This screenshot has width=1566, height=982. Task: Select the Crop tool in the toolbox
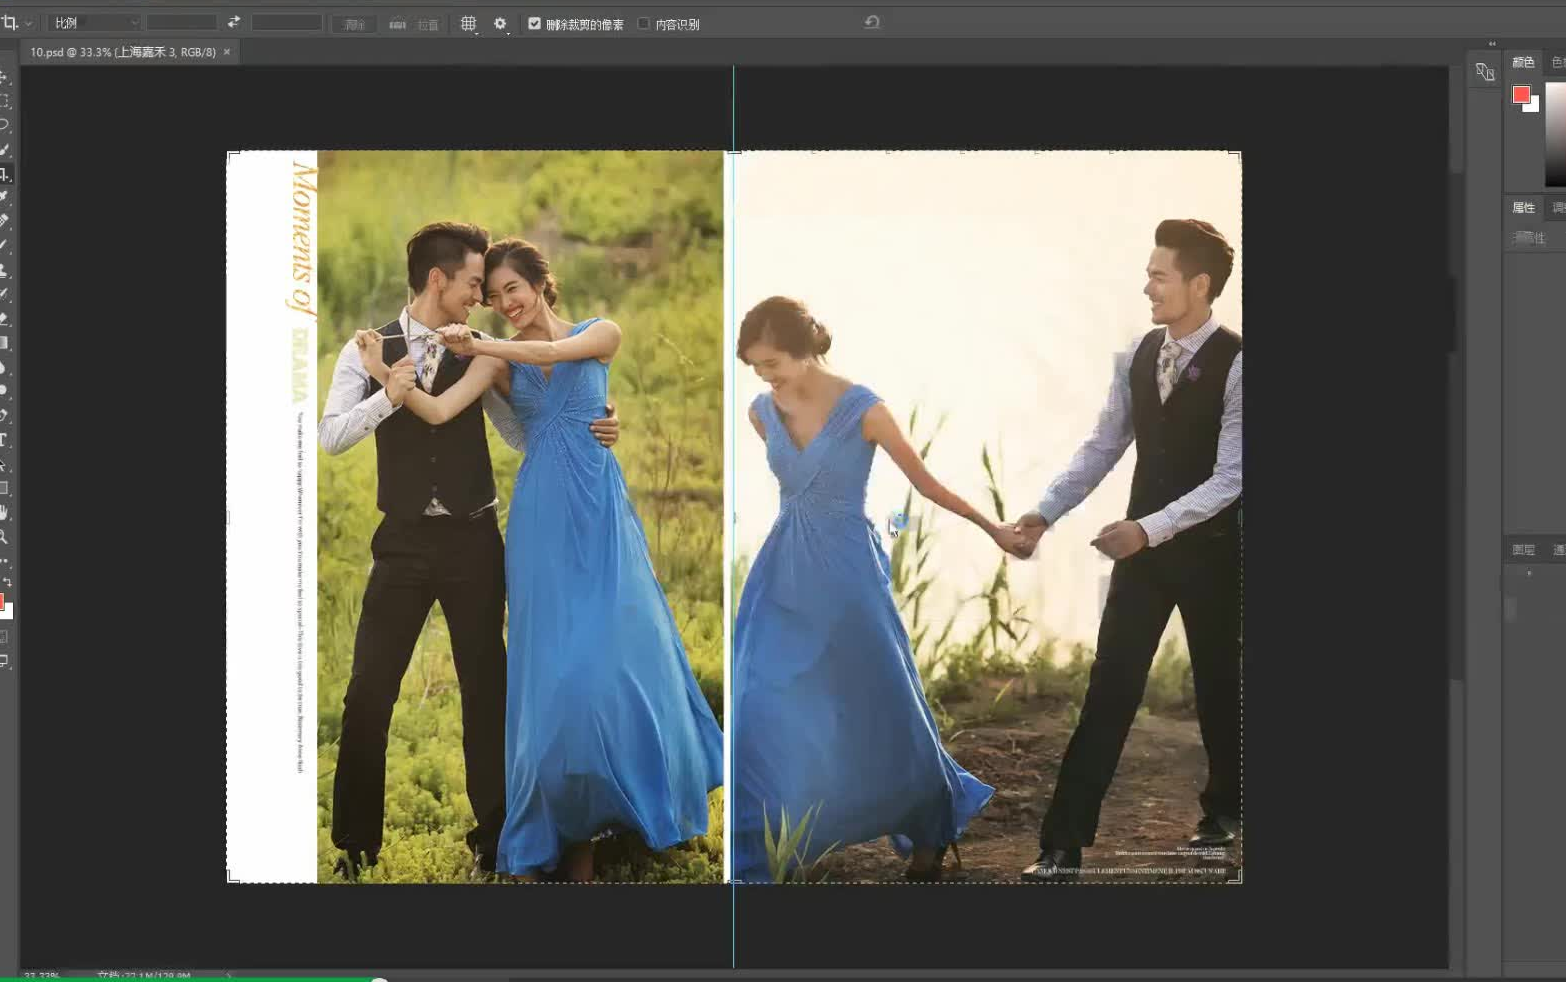point(5,174)
